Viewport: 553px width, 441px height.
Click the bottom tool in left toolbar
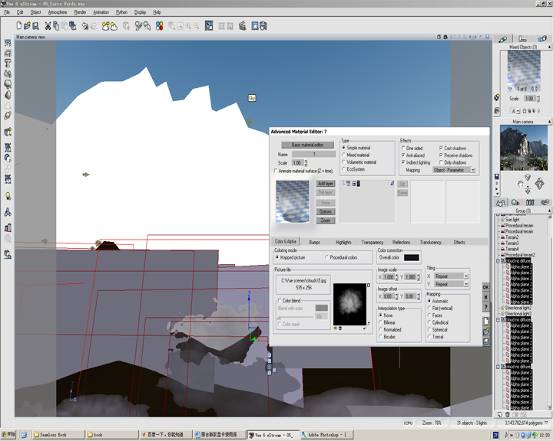(x=8, y=254)
